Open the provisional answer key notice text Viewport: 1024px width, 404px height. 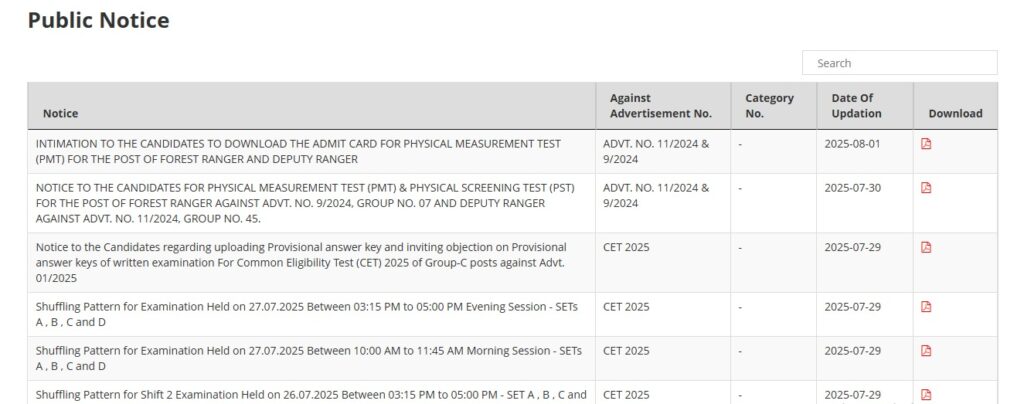(x=300, y=262)
